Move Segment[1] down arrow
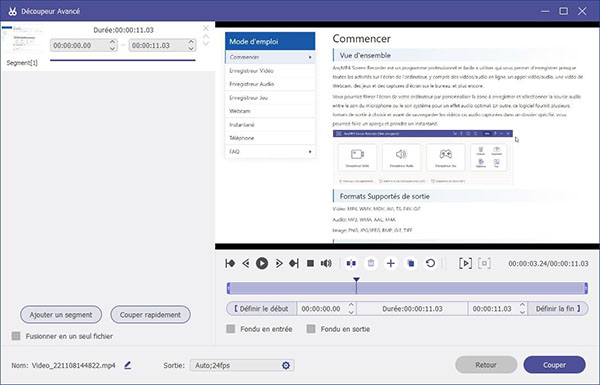Viewport: 600px width, 385px height. click(206, 43)
